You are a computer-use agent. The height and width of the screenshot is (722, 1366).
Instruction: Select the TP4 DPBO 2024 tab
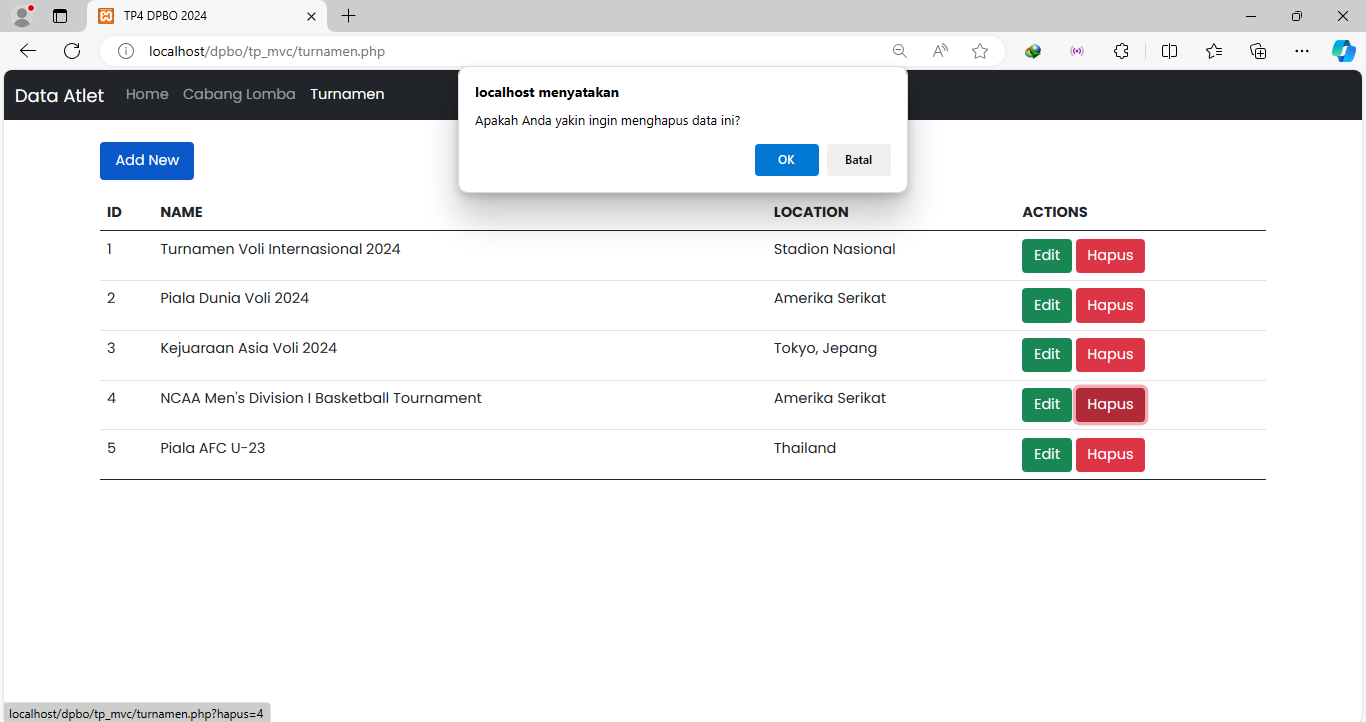pos(208,16)
